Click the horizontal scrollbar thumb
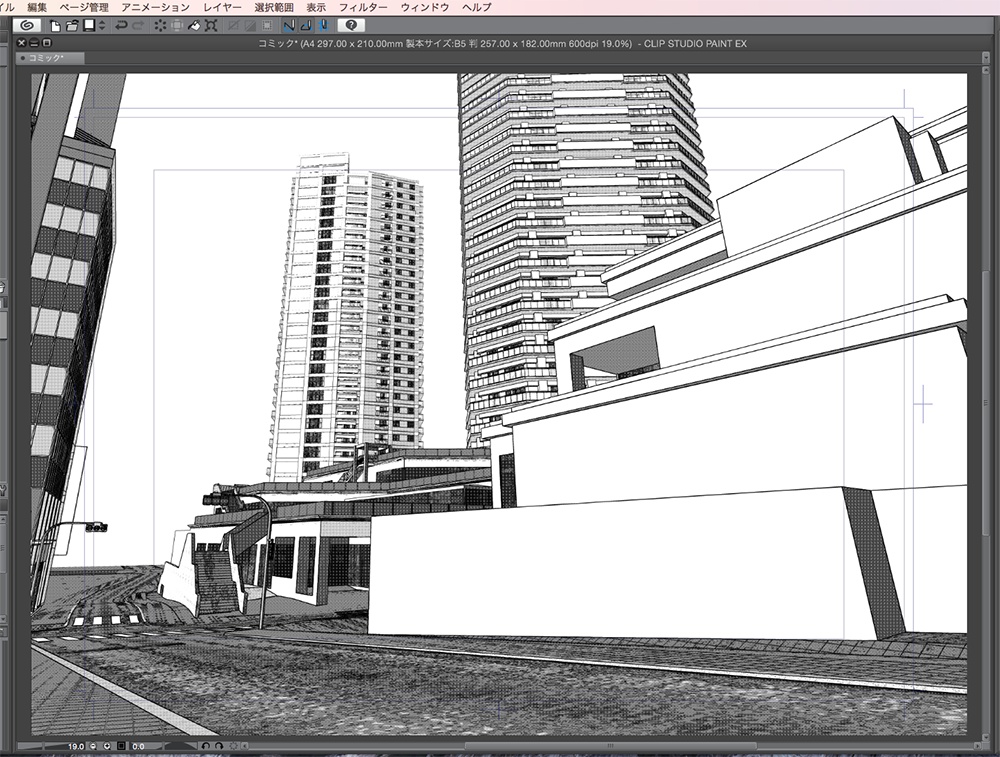This screenshot has width=1000, height=757. point(610,746)
